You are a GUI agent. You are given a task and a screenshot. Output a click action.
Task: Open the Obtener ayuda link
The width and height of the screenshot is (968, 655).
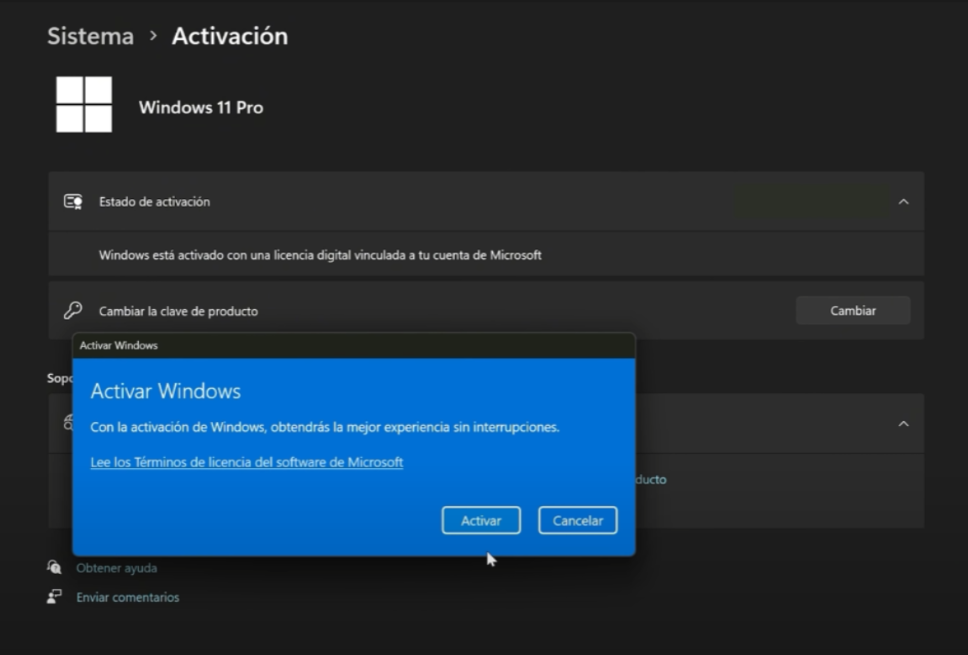pyautogui.click(x=116, y=568)
